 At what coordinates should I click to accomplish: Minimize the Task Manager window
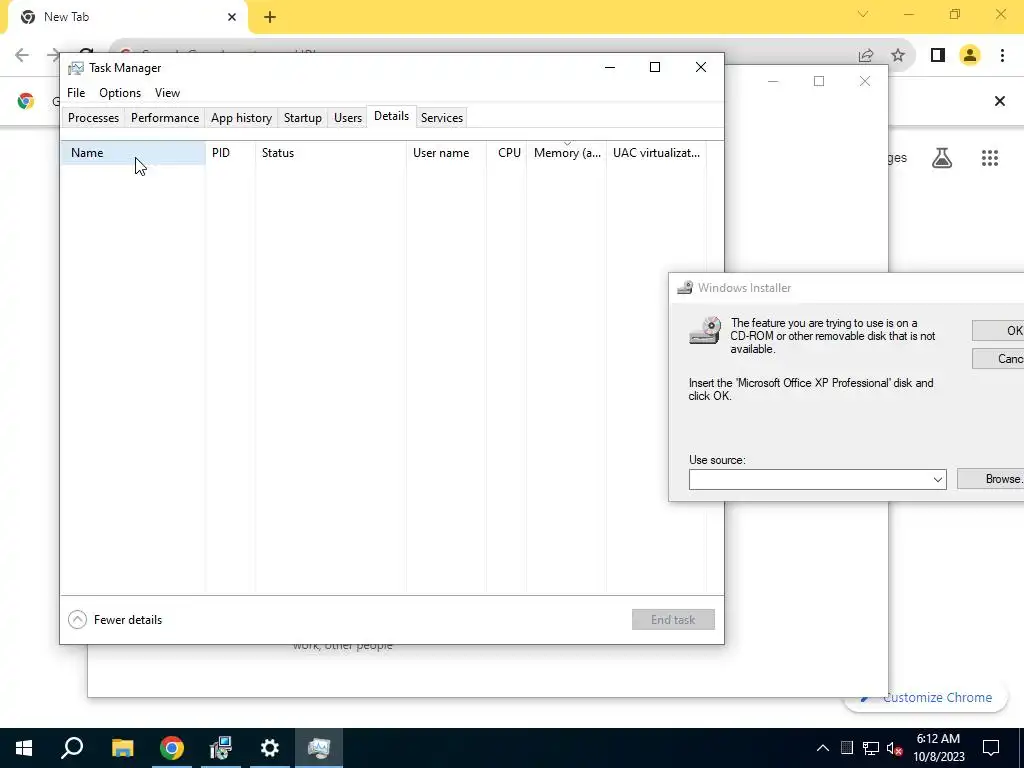(x=610, y=67)
